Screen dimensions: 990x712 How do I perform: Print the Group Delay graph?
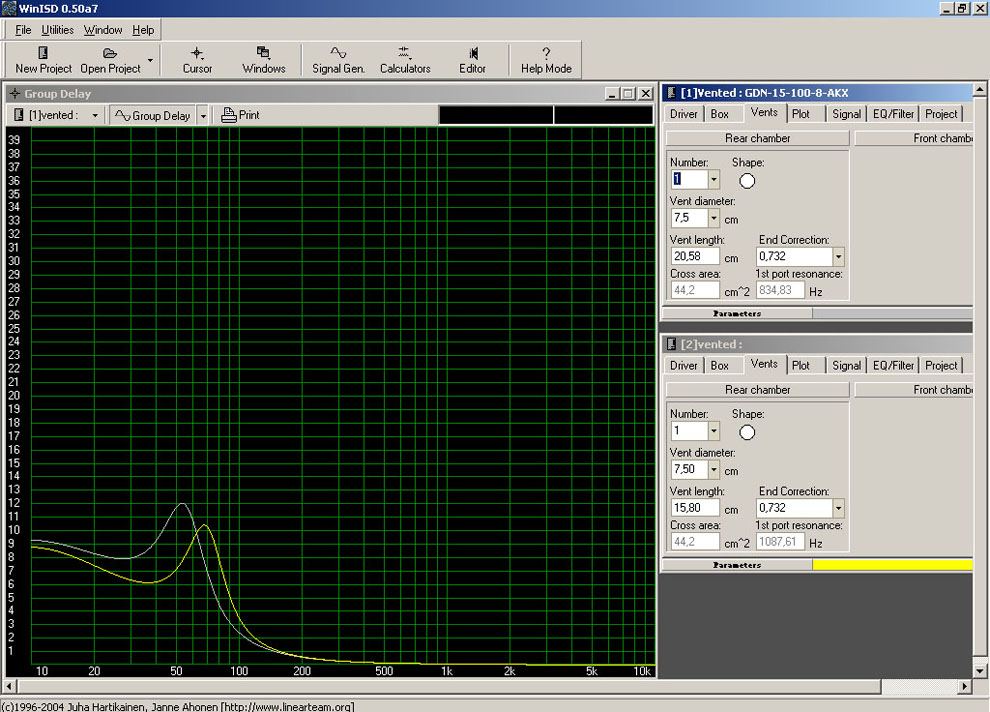240,115
